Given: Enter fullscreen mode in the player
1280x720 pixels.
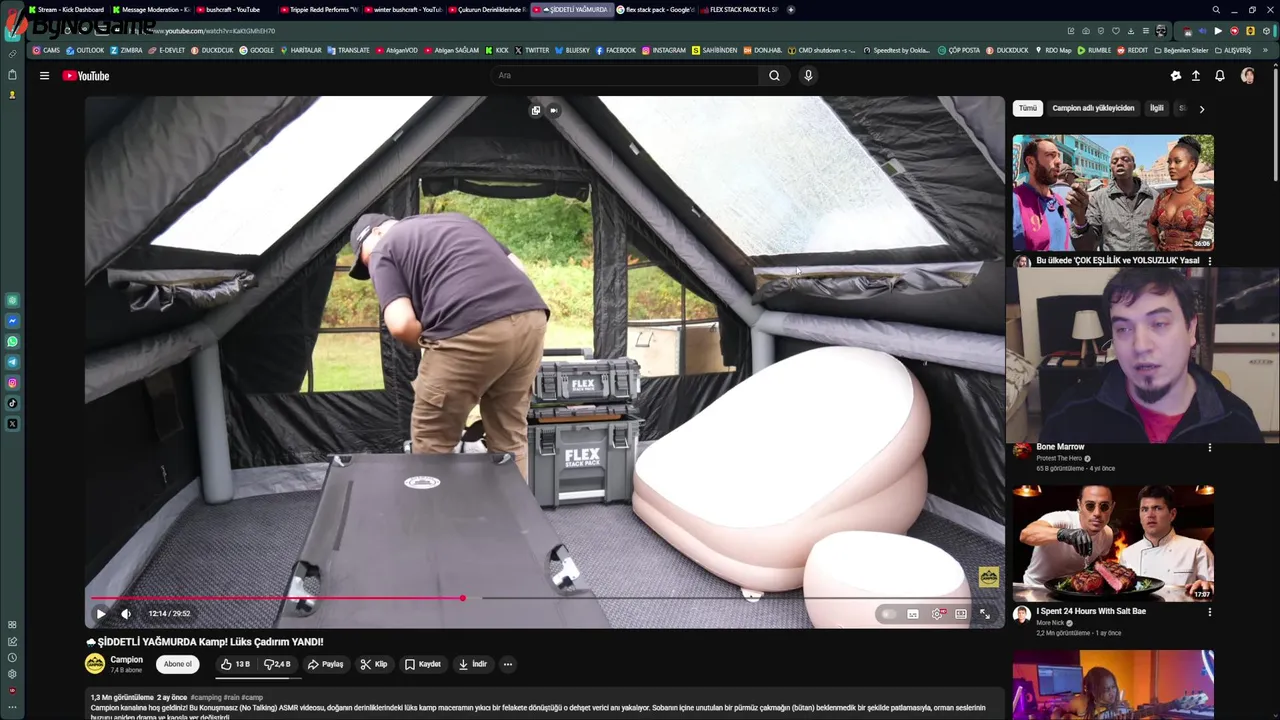Looking at the screenshot, I should (x=985, y=614).
